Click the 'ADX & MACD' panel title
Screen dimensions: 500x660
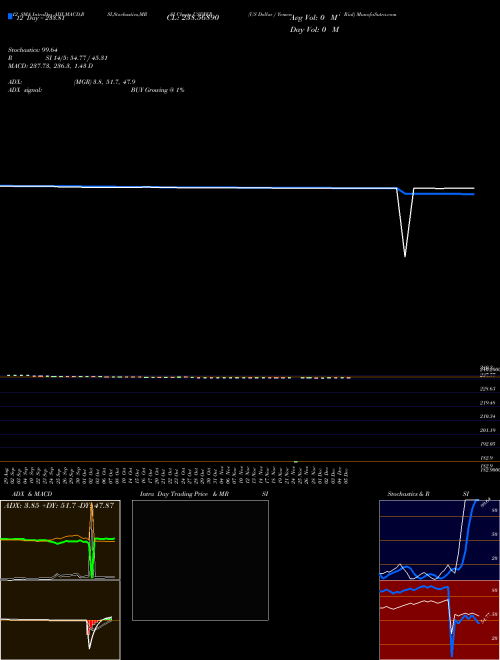(x=32, y=494)
